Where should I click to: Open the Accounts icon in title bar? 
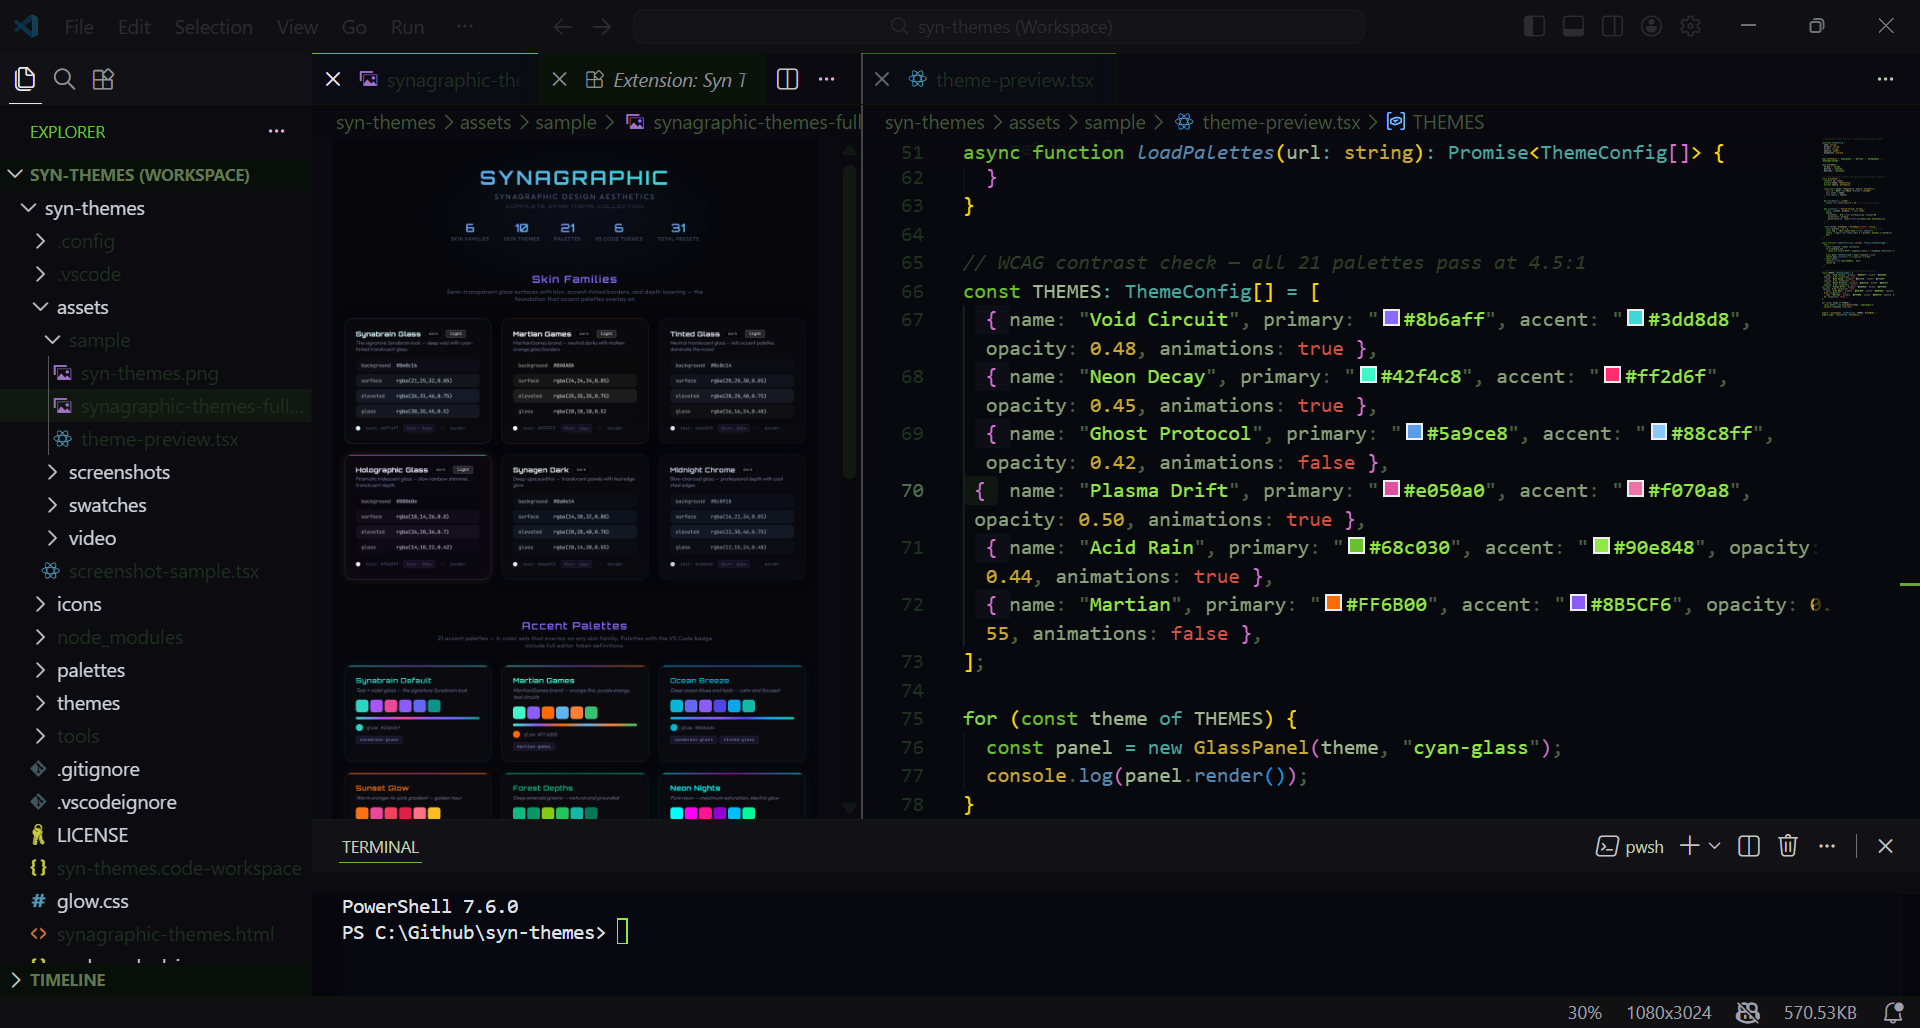click(1652, 26)
